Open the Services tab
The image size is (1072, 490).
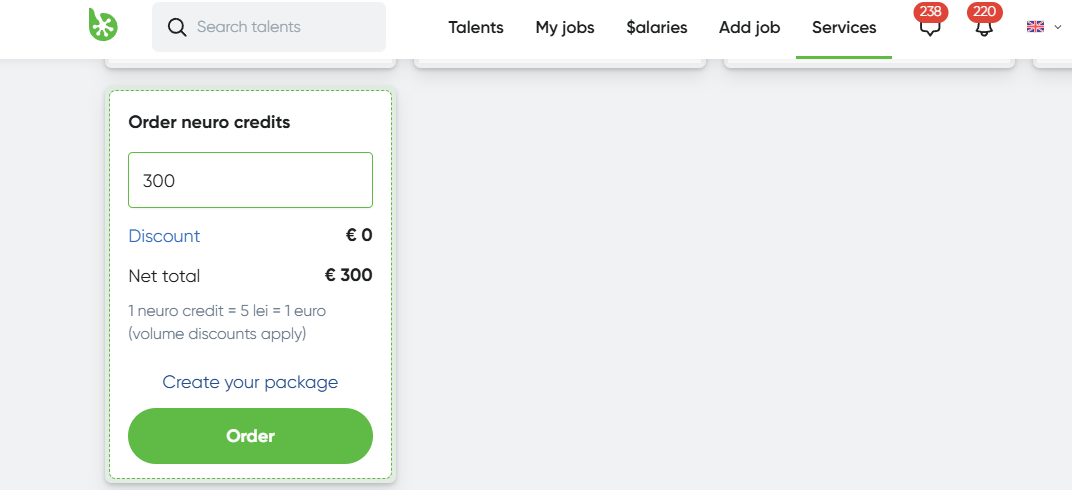(844, 28)
